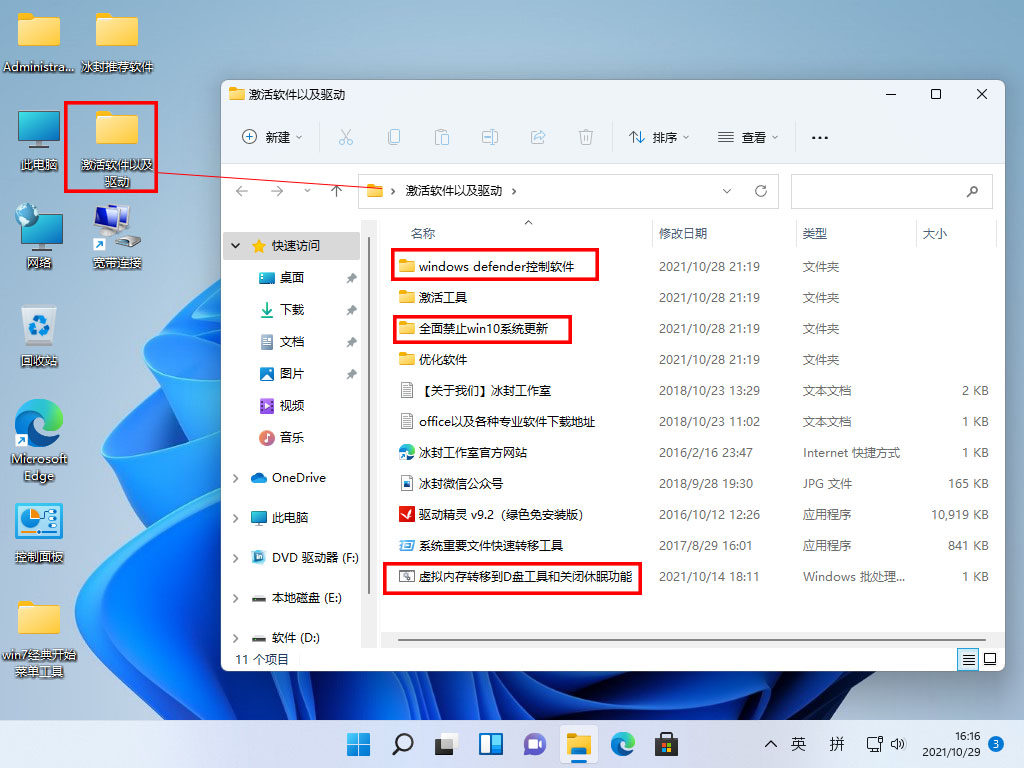Show hidden system tray icons

coord(771,744)
